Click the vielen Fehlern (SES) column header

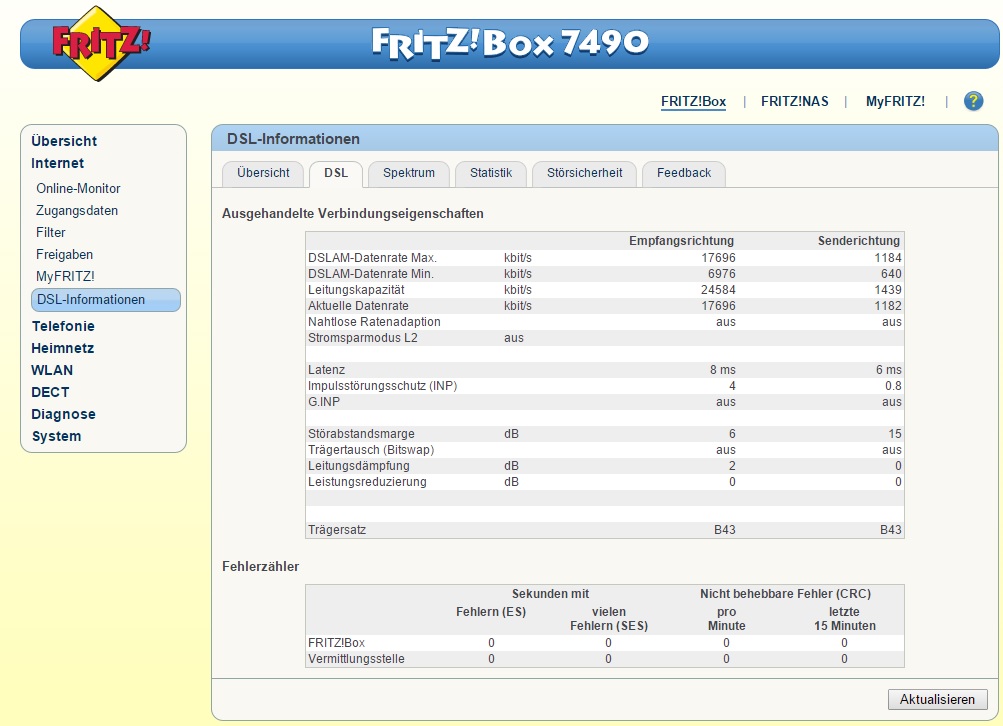(x=609, y=619)
